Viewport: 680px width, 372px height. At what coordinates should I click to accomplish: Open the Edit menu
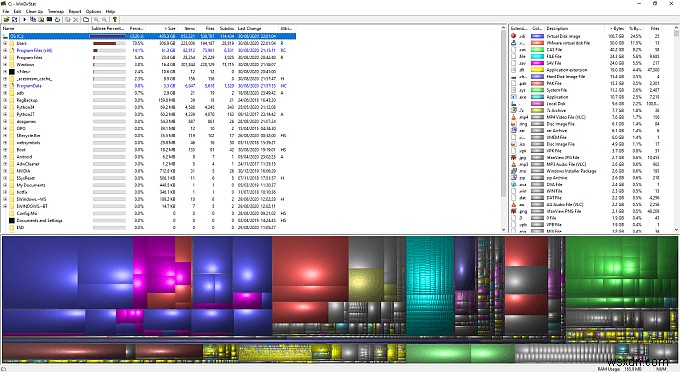pyautogui.click(x=17, y=11)
